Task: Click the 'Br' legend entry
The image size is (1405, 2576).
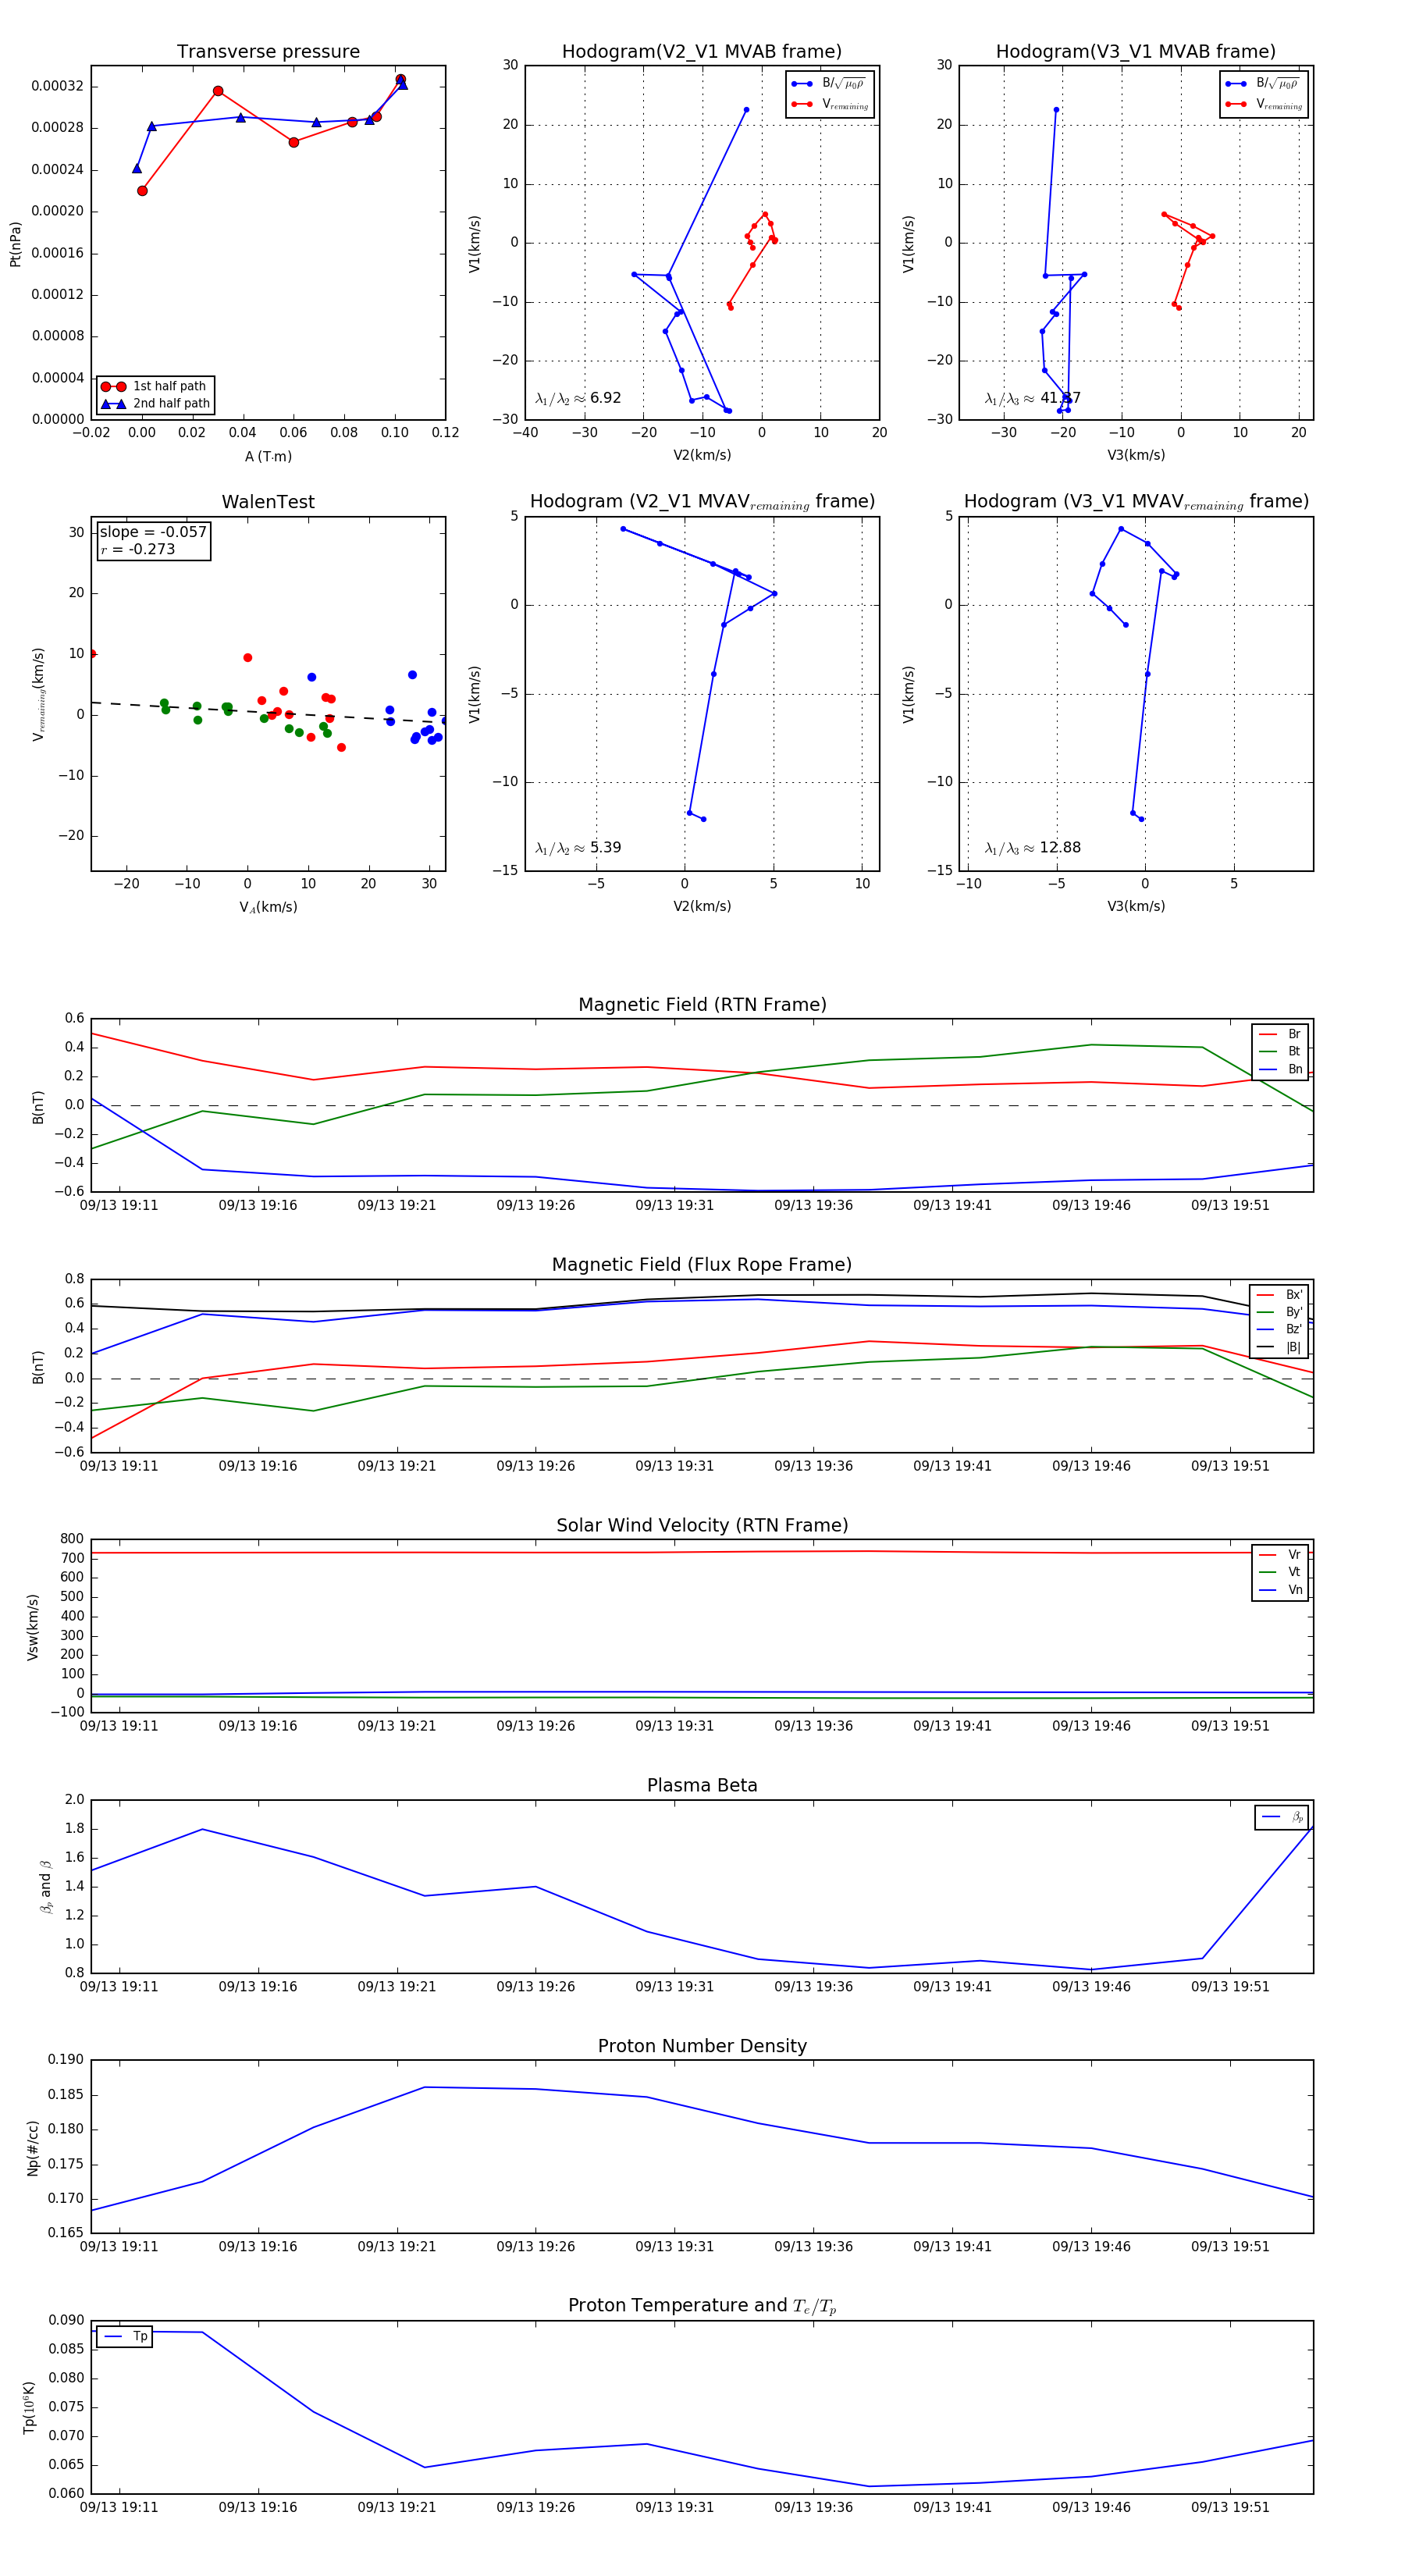Action: (1280, 1034)
